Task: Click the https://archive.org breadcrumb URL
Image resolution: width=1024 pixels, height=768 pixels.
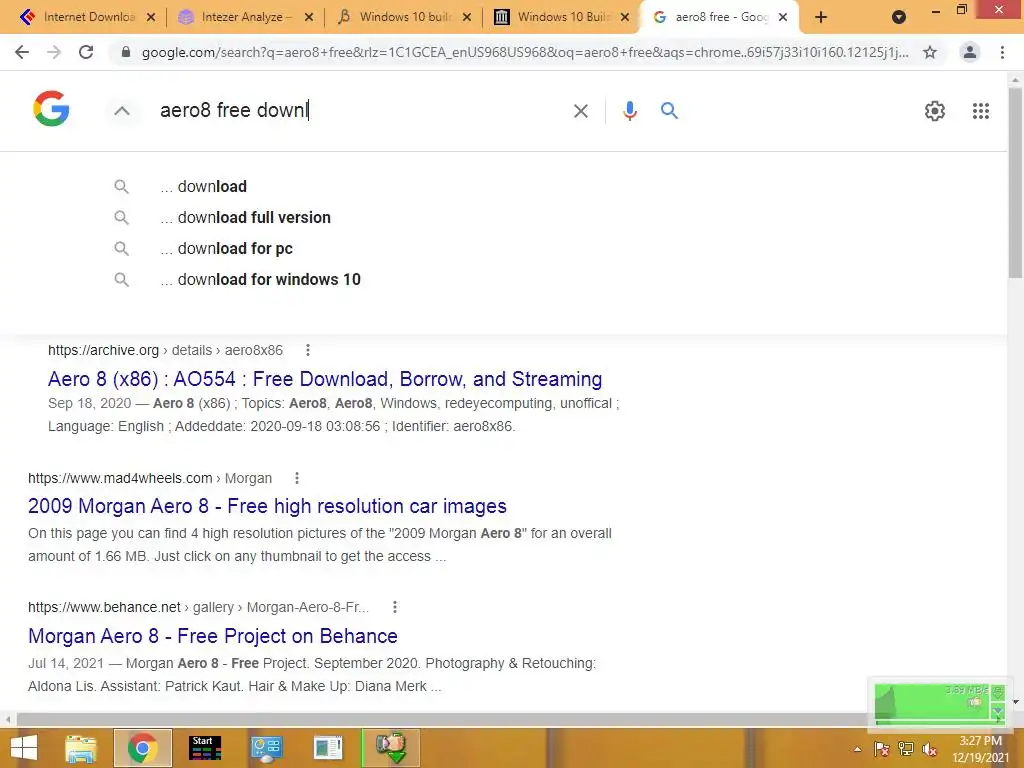Action: [165, 350]
